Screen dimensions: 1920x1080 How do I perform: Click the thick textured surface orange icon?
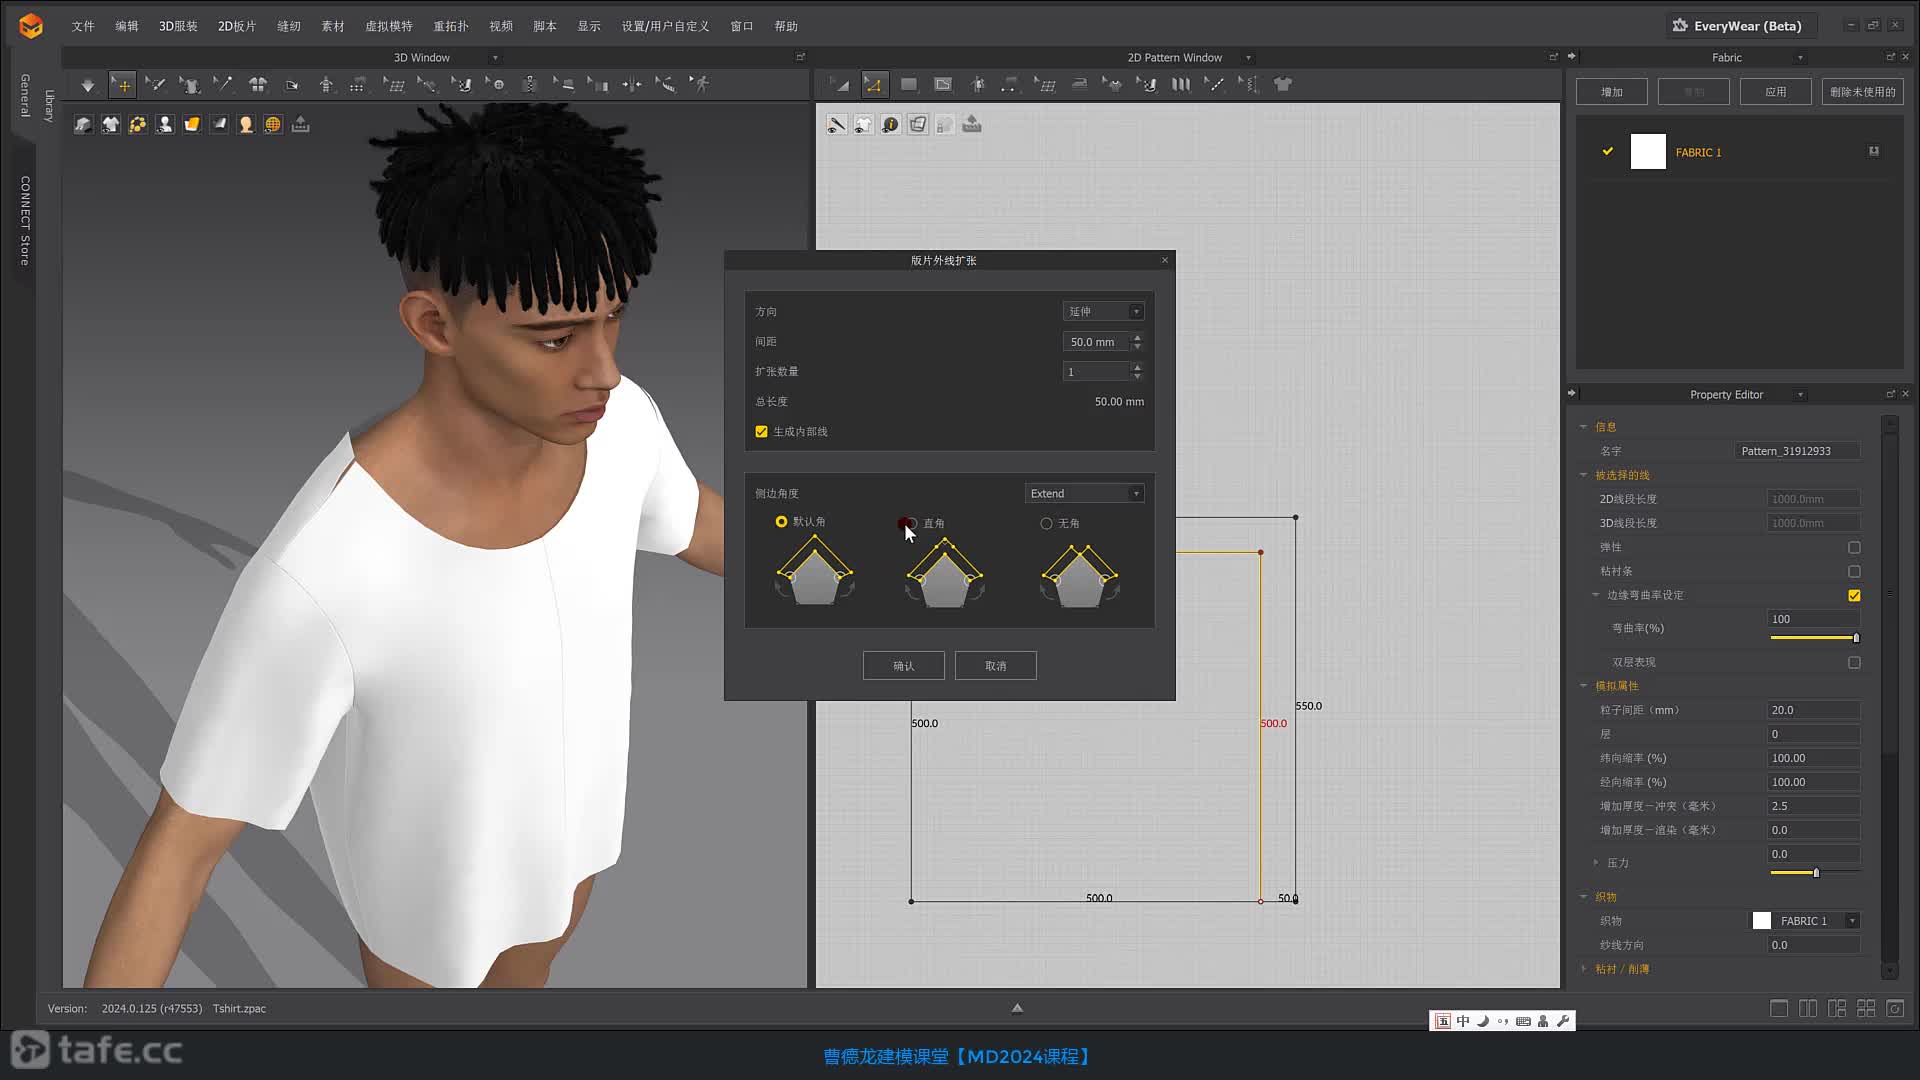click(192, 124)
